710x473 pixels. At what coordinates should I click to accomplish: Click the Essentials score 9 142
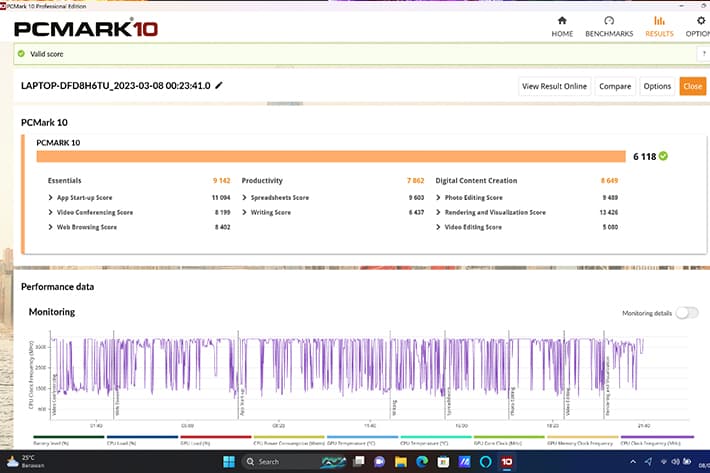coord(221,181)
